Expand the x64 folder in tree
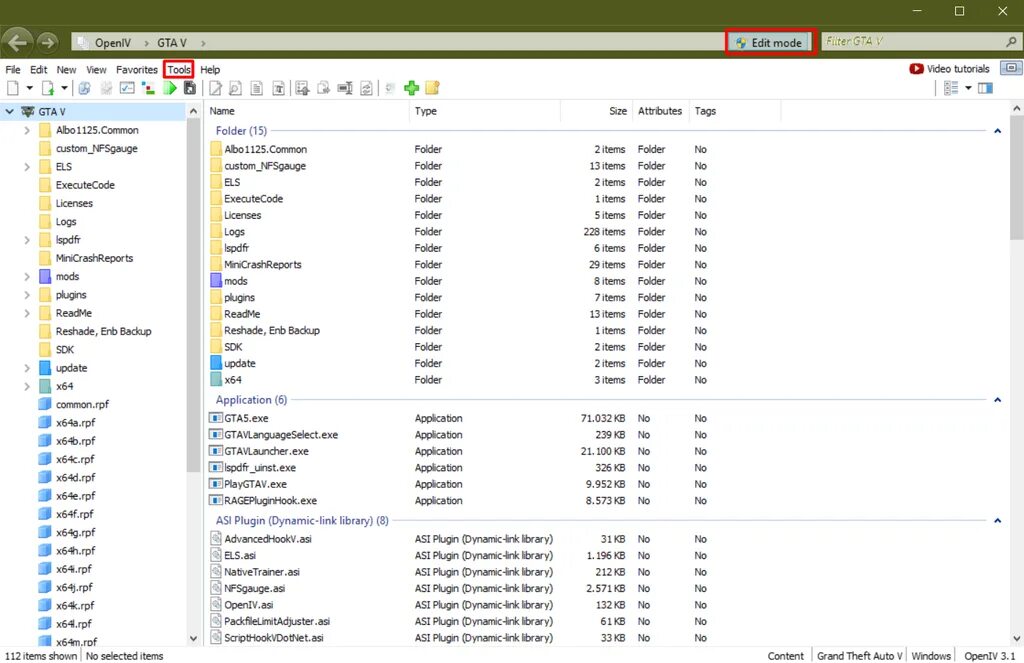 click(27, 386)
